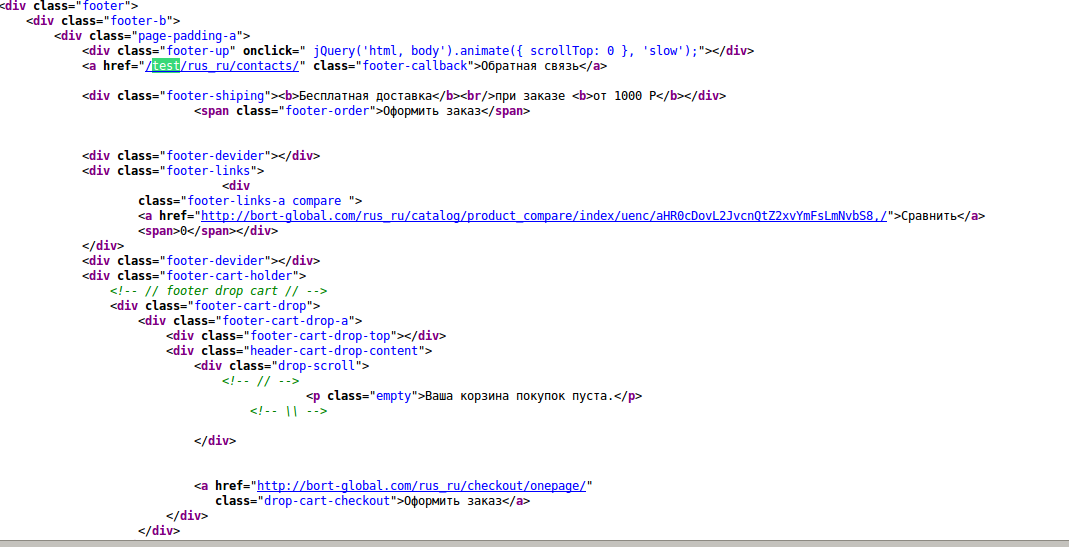The image size is (1069, 547).
Task: Open the checkout/onepage URL link
Action: point(421,486)
